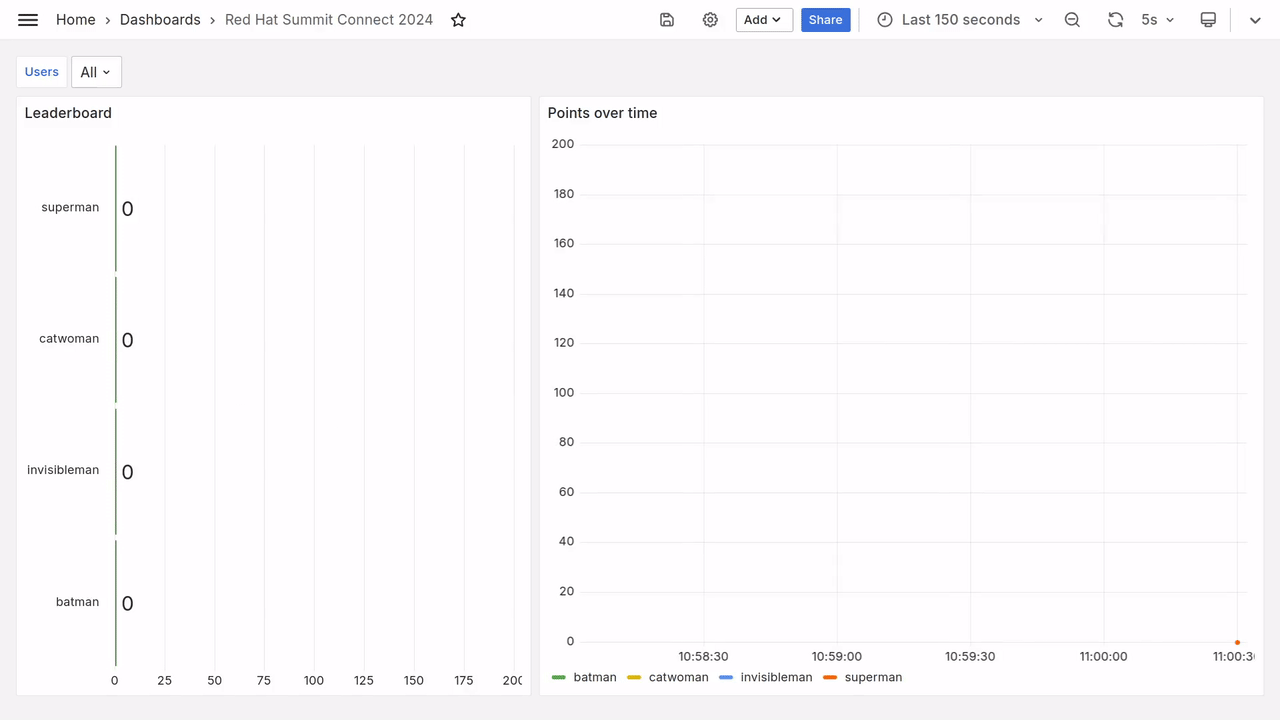Toggle the TV kiosk view mode icon
Screen dimensions: 1280x720
pyautogui.click(x=1208, y=20)
